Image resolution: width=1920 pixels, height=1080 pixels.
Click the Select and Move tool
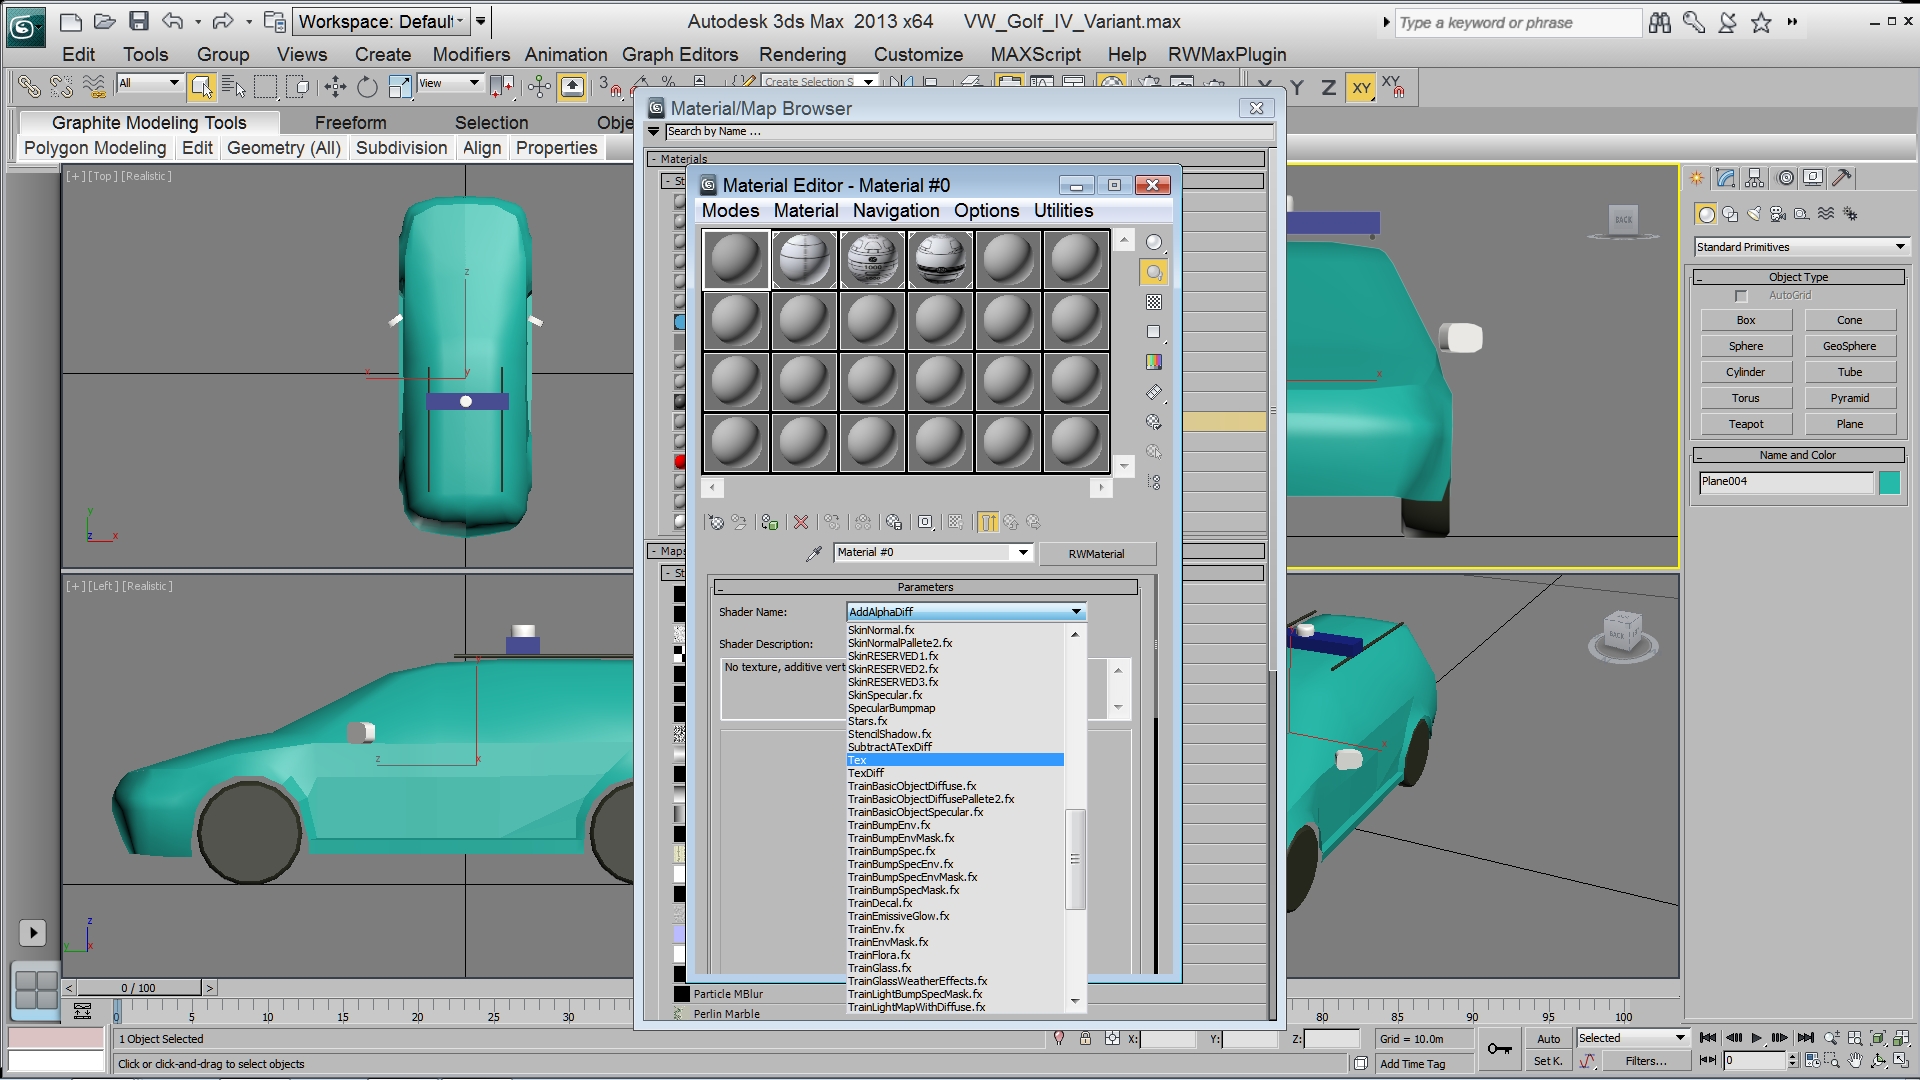335,88
